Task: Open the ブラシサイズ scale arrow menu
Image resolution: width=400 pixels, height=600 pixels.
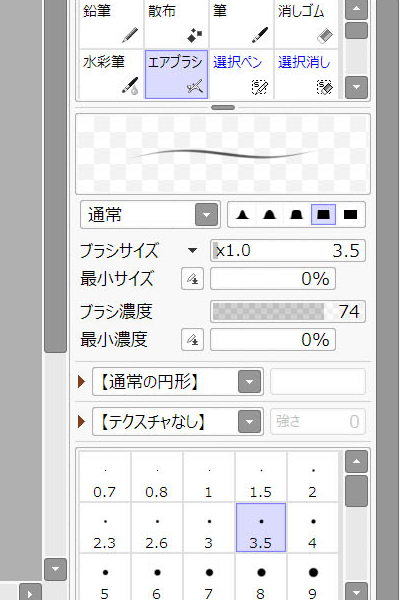Action: coord(193,251)
